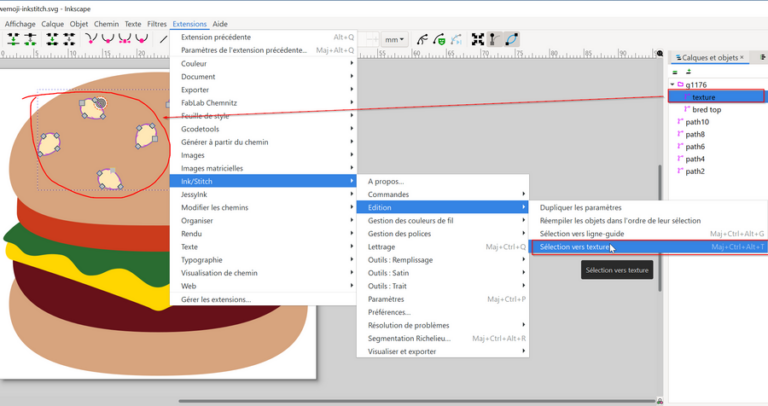This screenshot has width=768, height=406.
Task: Click the layers view icon above g1176
Action: pos(675,72)
